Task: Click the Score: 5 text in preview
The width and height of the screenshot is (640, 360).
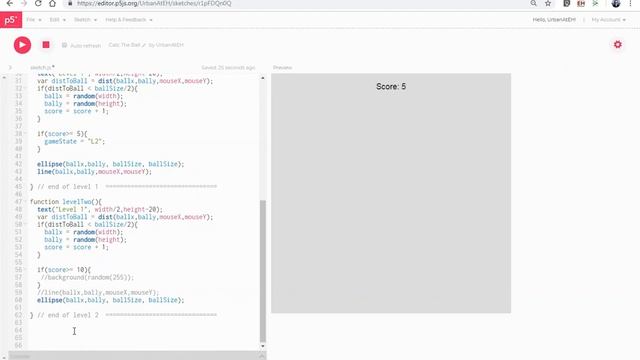Action: coord(391,87)
